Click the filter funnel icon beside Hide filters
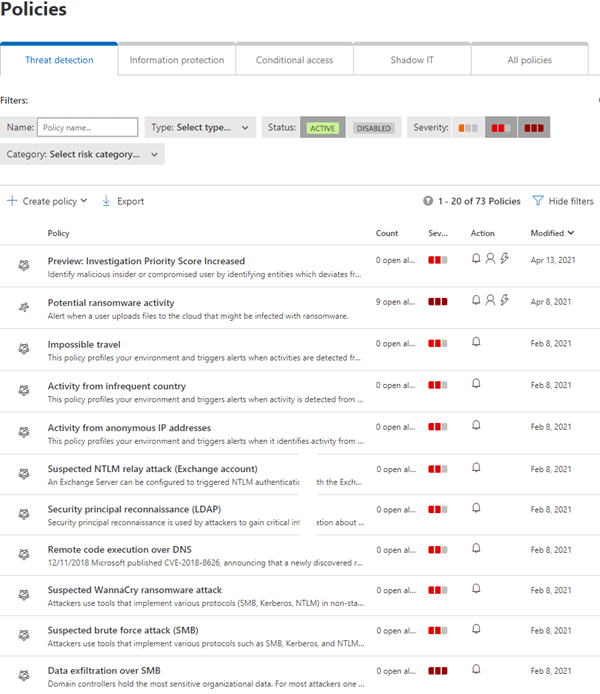Image resolution: width=600 pixels, height=694 pixels. pyautogui.click(x=538, y=201)
